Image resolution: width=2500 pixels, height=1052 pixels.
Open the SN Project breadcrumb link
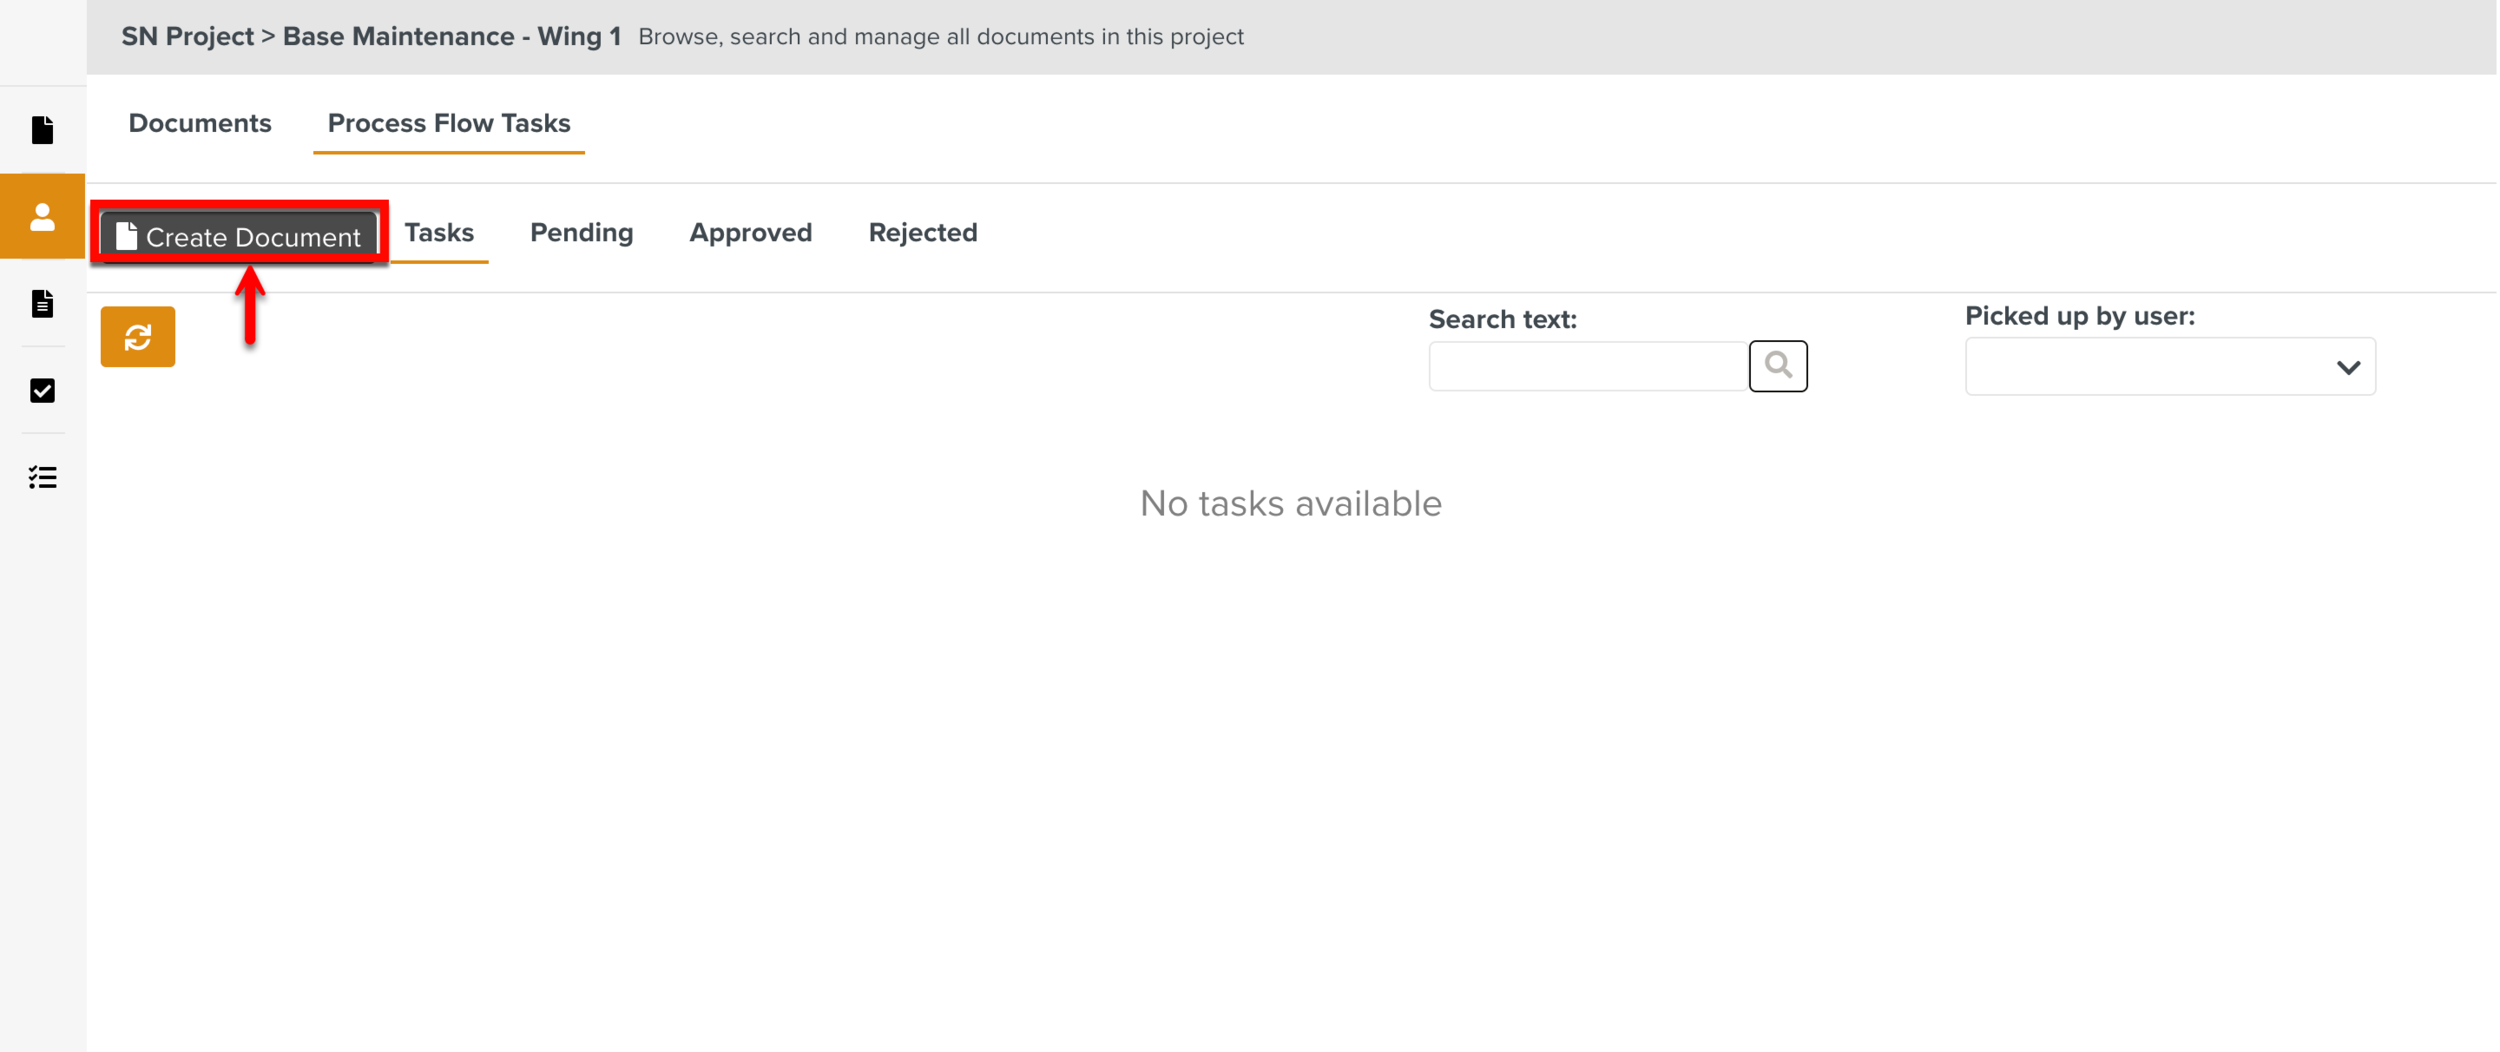pyautogui.click(x=186, y=36)
